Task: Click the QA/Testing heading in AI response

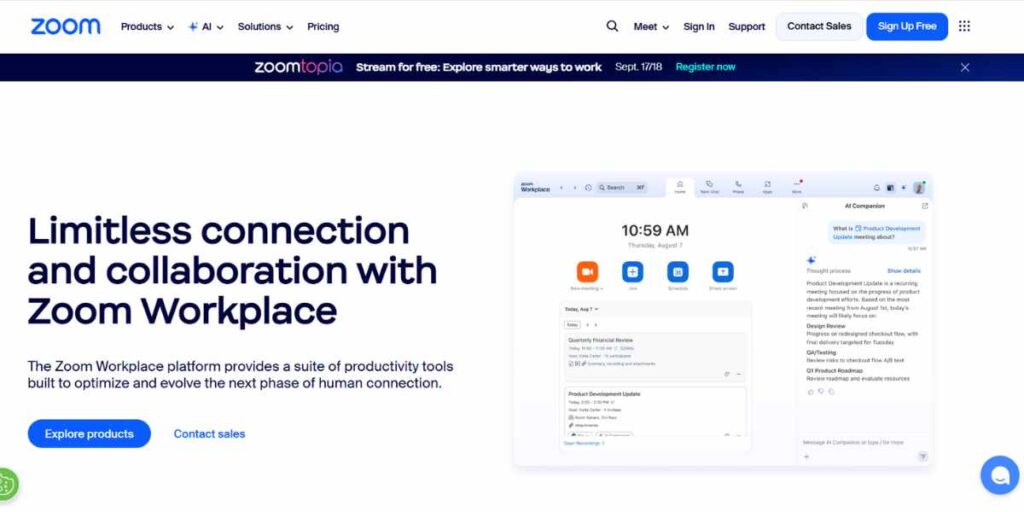Action: pos(821,352)
